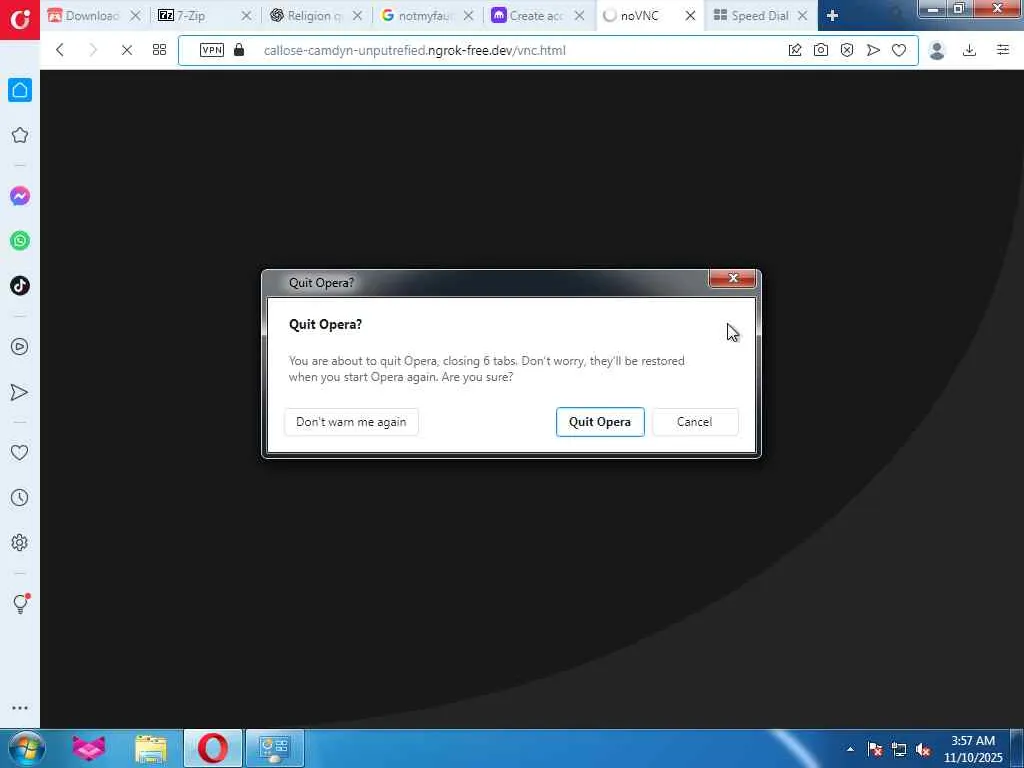
Task: Open the tab islands grid button
Action: tap(159, 50)
